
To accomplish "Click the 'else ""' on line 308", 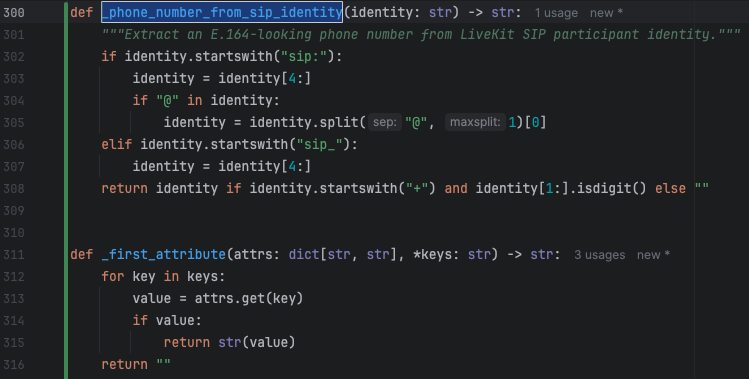I will [682, 188].
